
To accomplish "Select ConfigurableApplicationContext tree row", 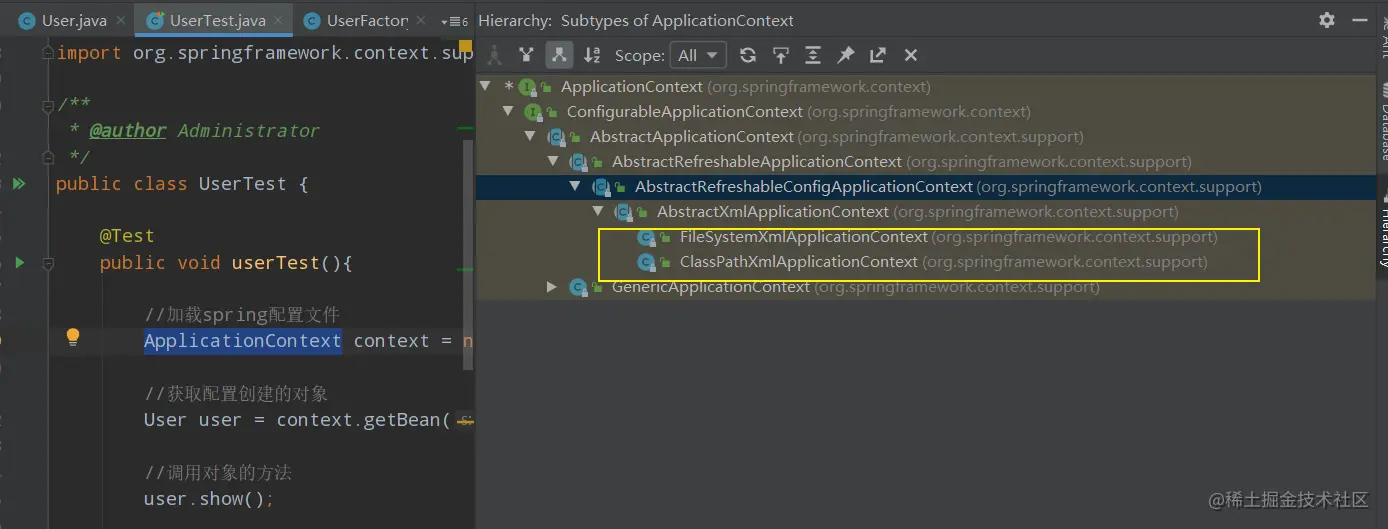I will click(x=926, y=112).
